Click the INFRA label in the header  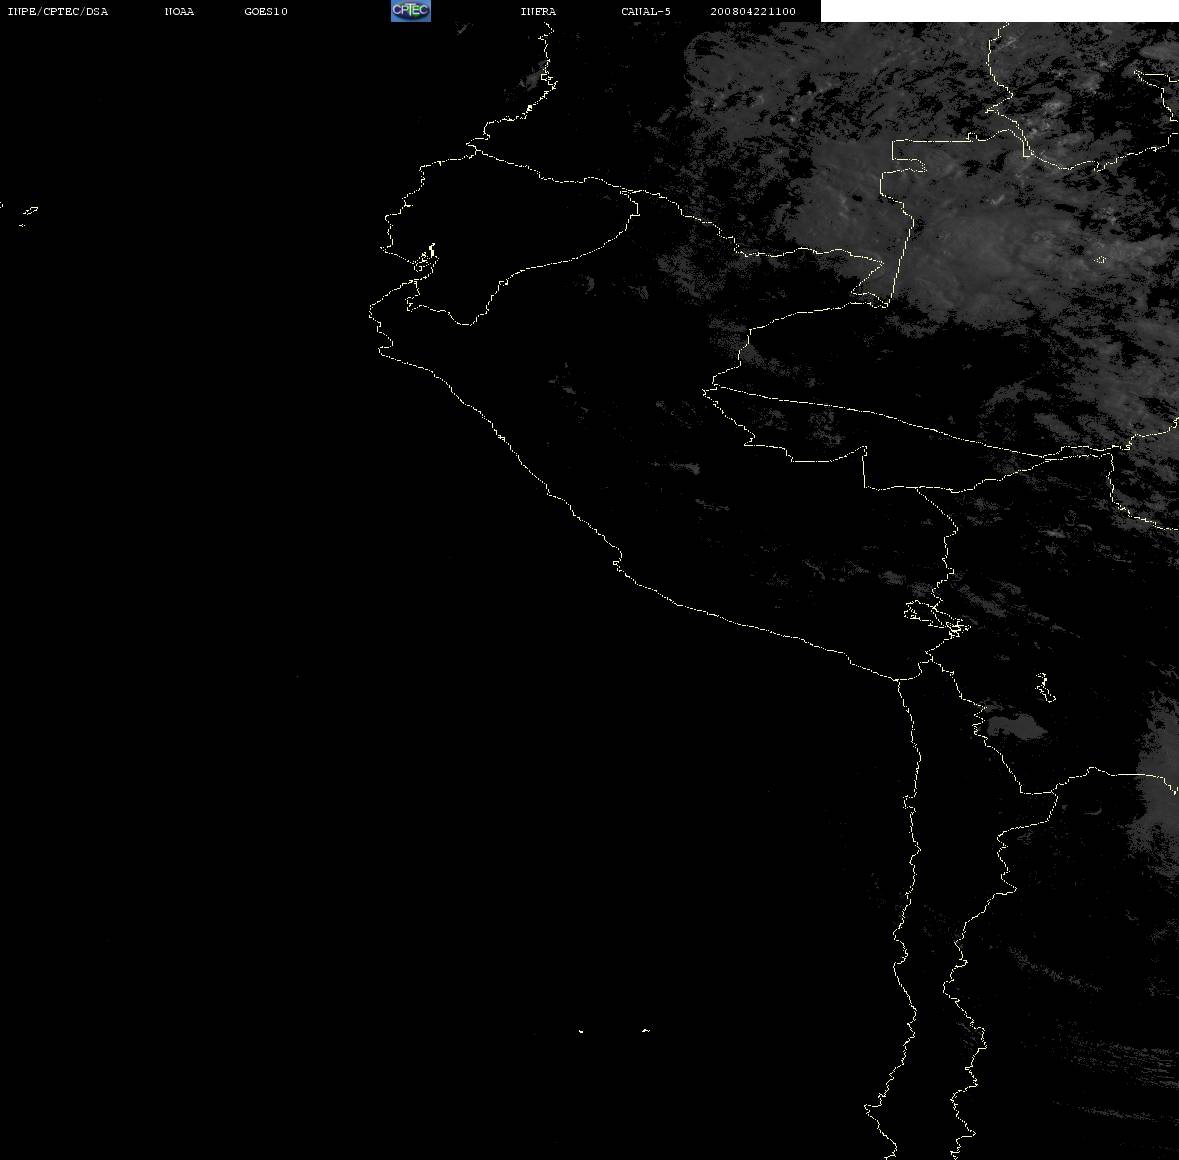(x=538, y=11)
